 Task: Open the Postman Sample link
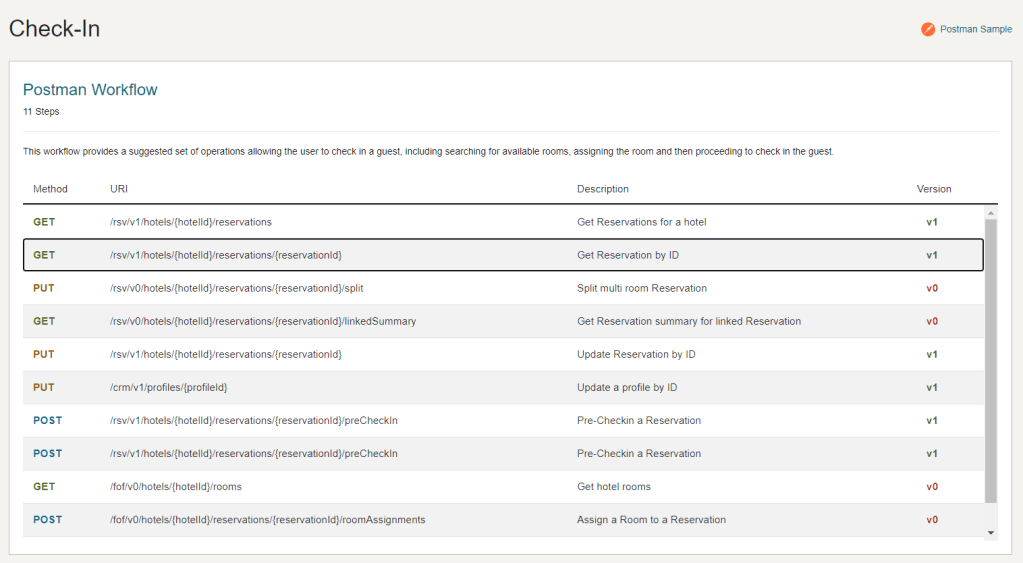(x=975, y=29)
